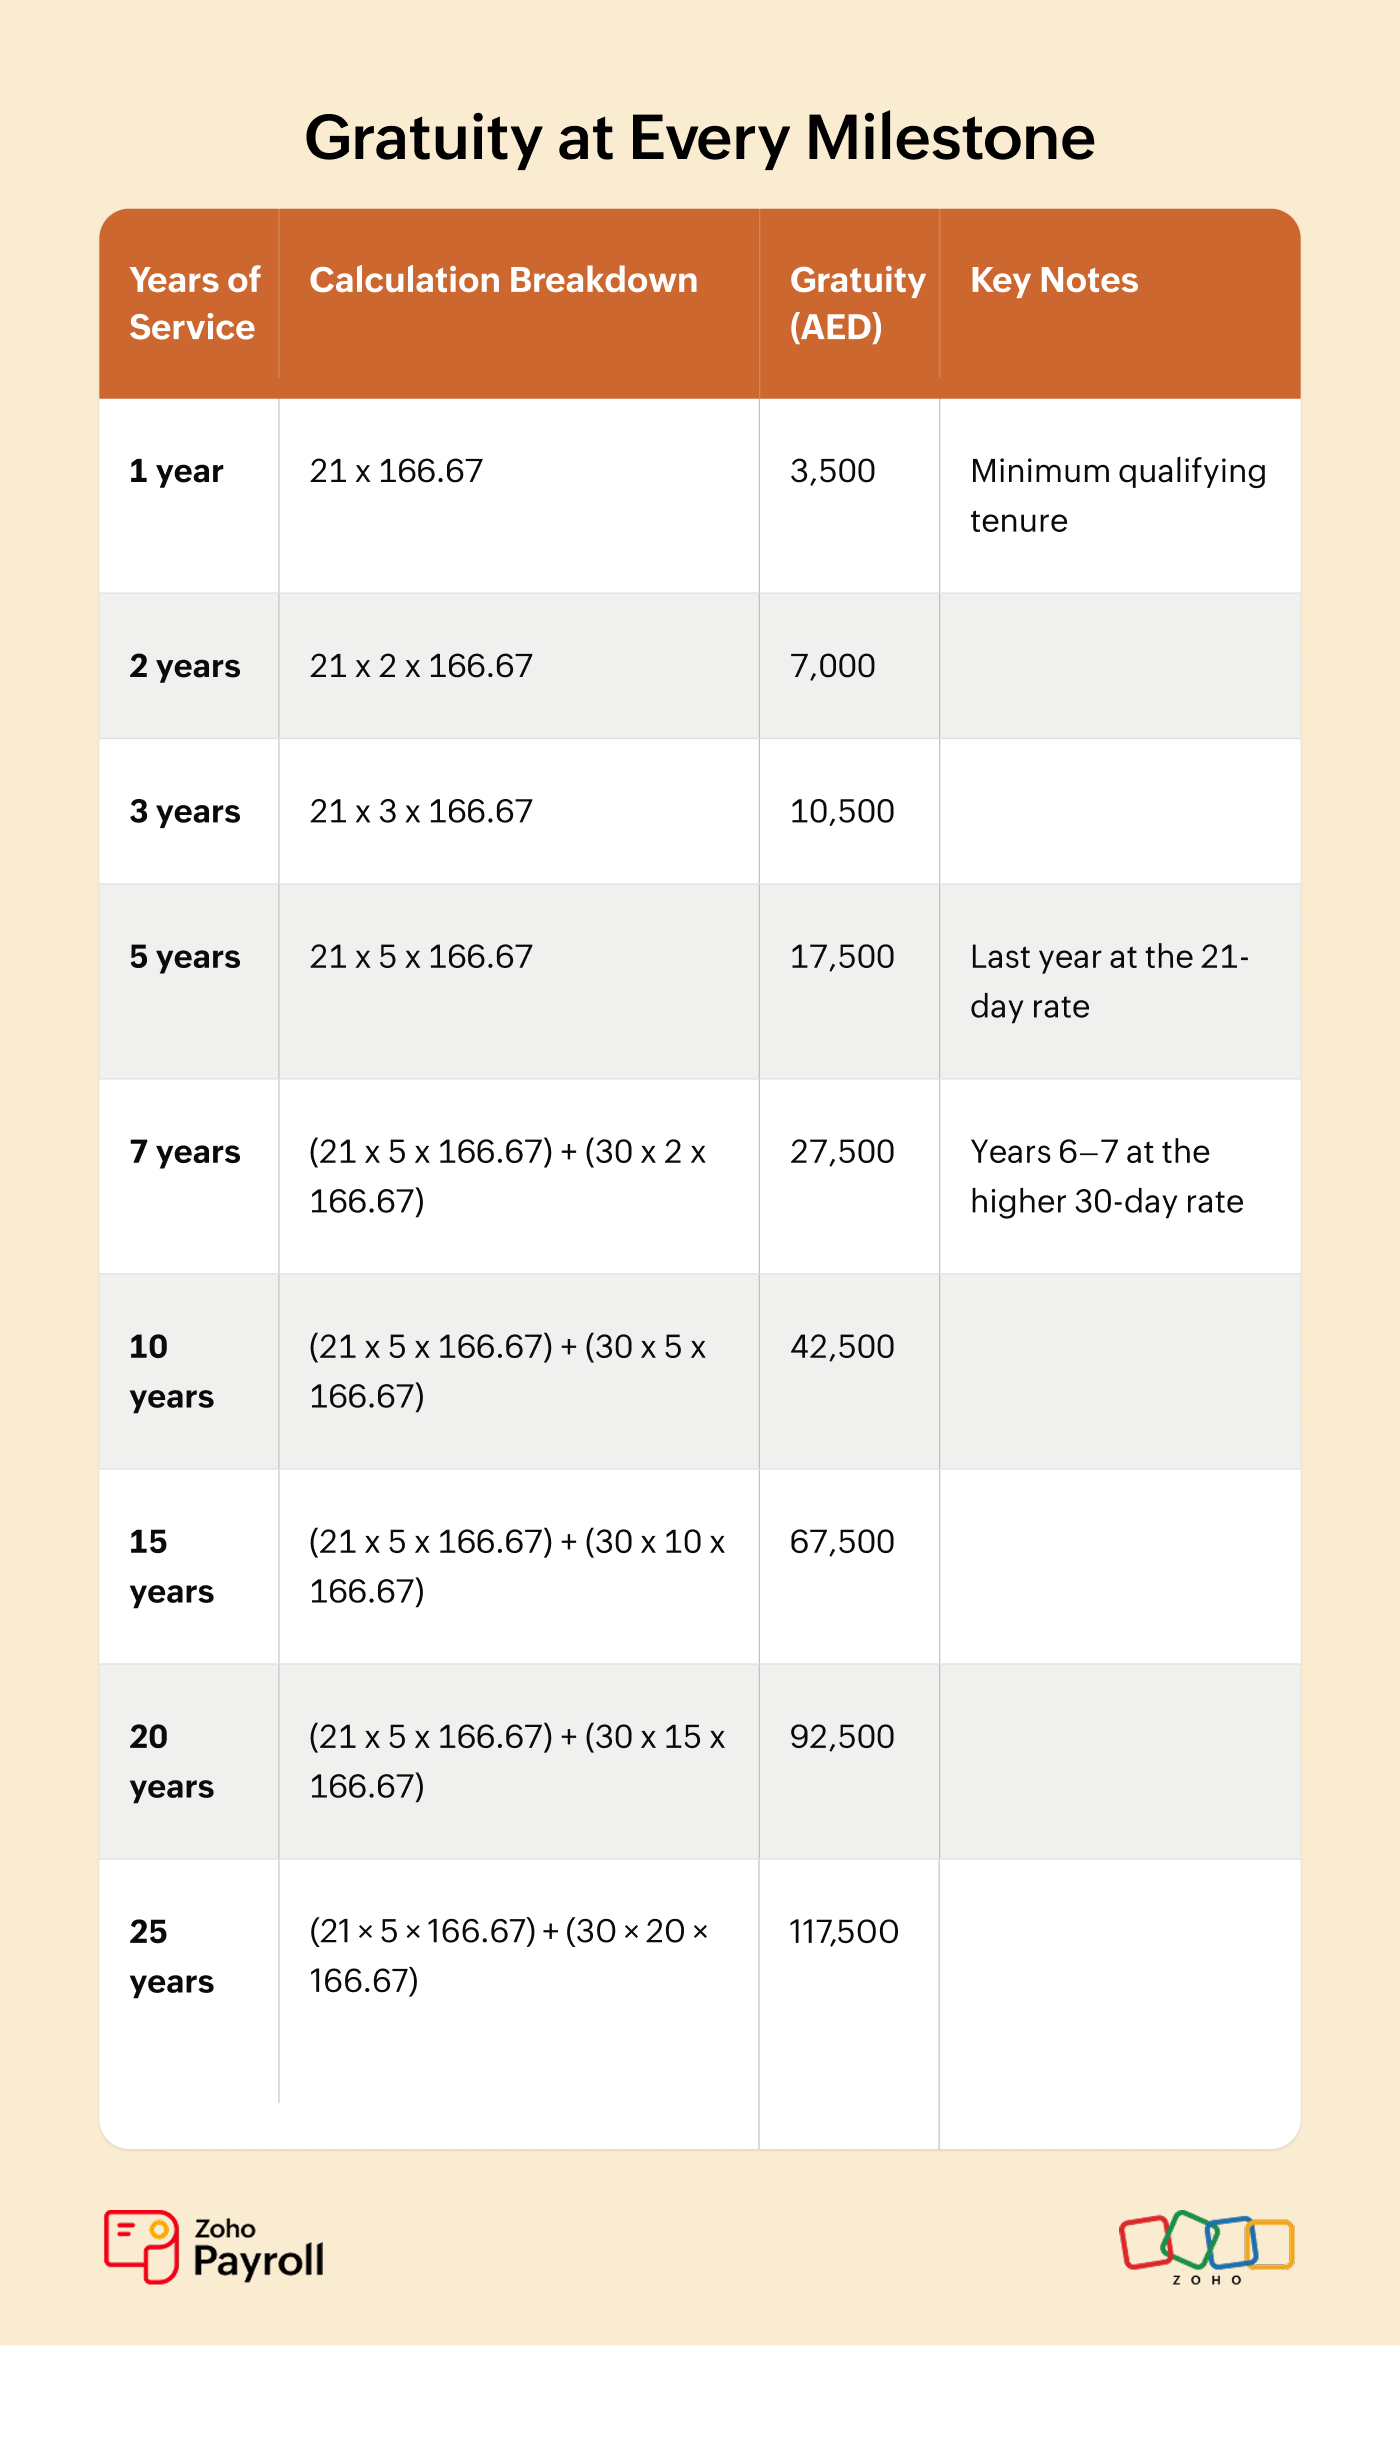Click the 'Minimum qualifying tenure' note

coord(1118,495)
